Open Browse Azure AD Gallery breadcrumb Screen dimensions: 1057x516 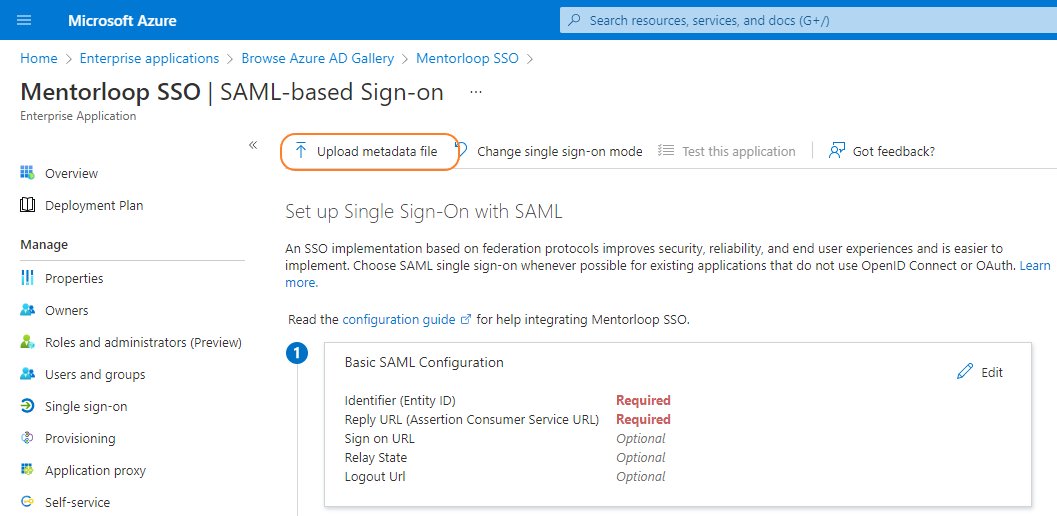tap(318, 59)
